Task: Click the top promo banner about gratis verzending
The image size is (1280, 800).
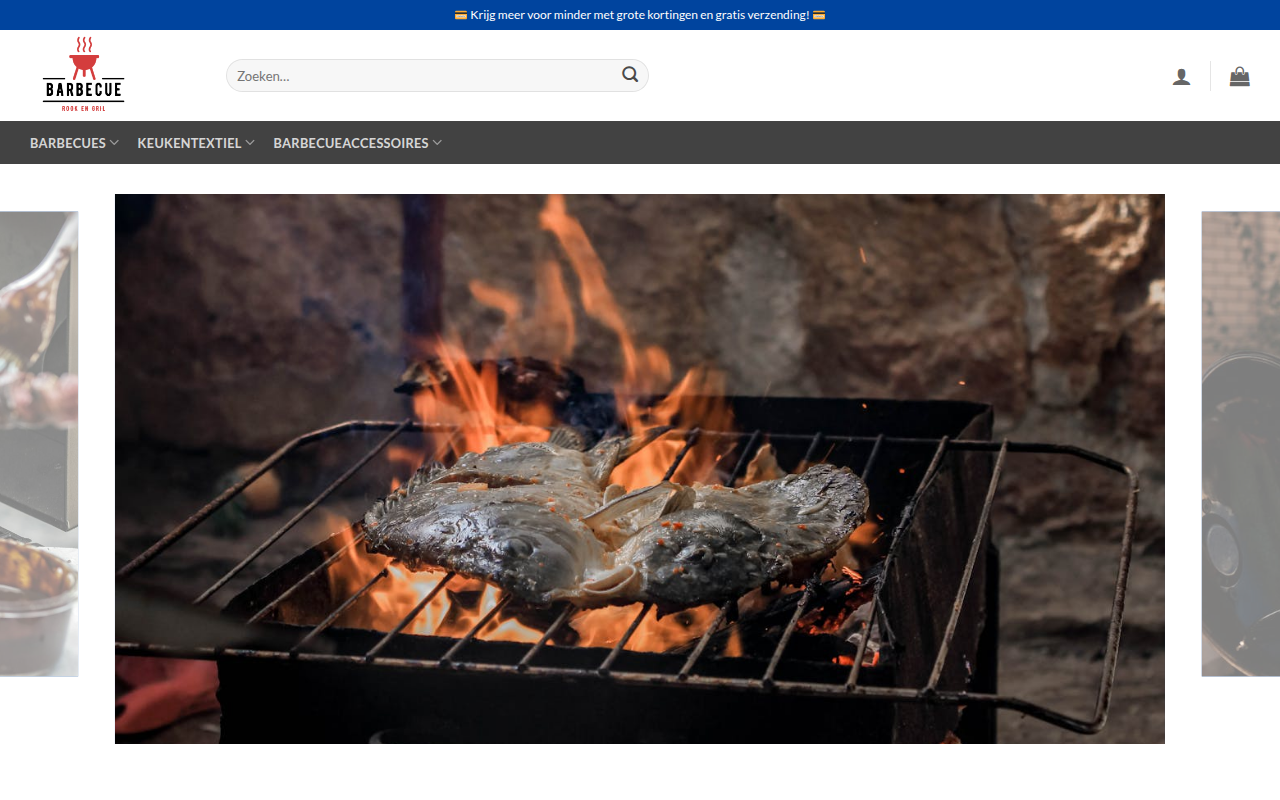Action: click(x=640, y=15)
